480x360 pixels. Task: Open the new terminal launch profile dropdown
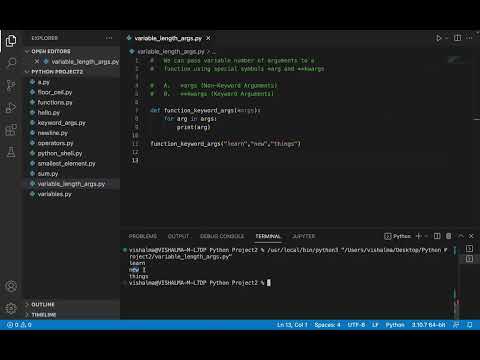click(x=426, y=236)
